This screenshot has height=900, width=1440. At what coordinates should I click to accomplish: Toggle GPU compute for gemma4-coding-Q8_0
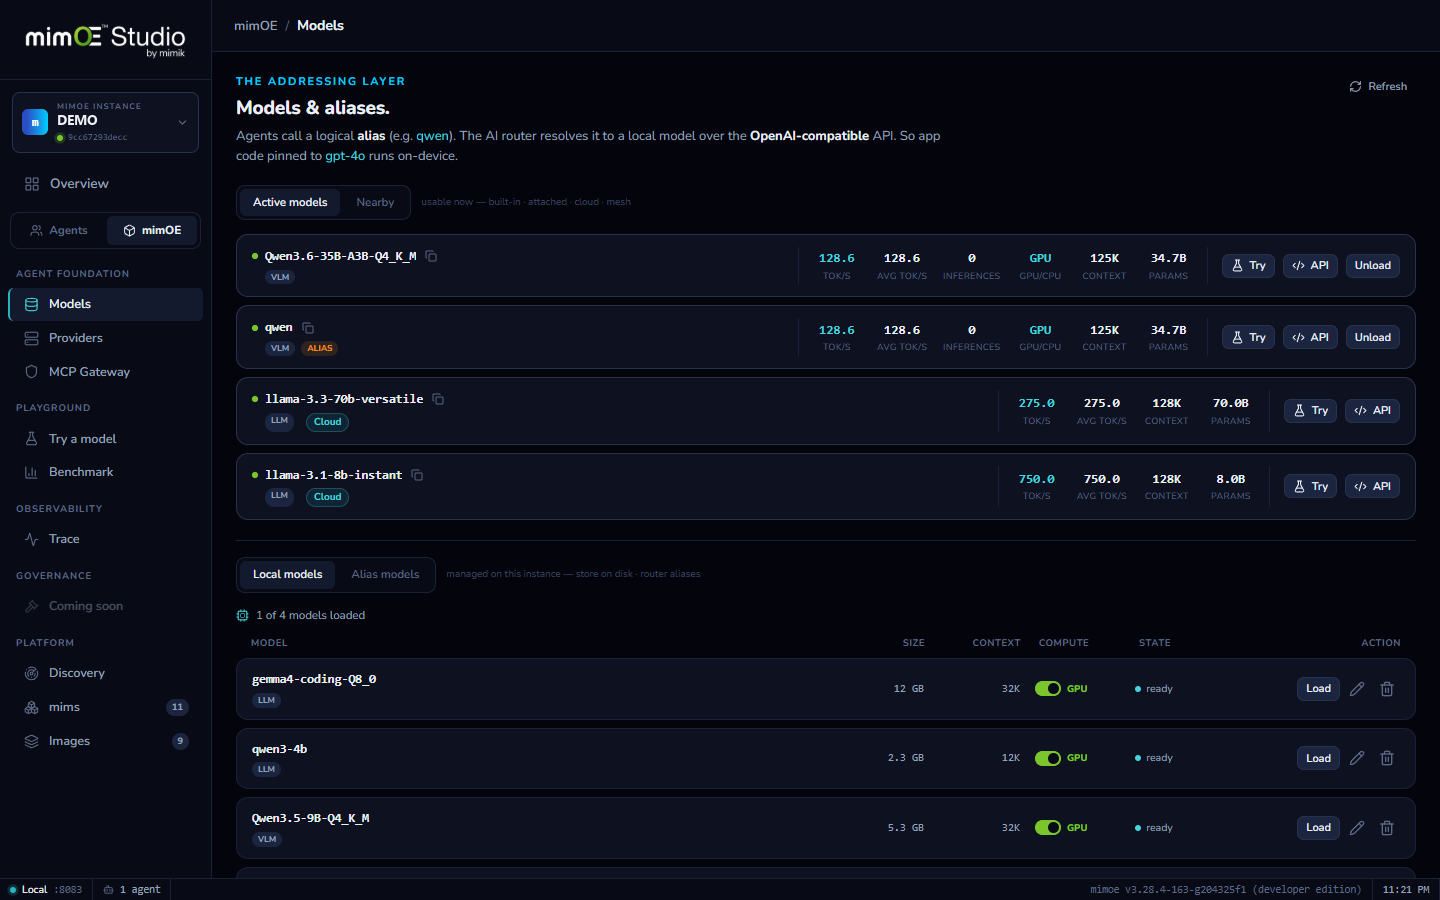[x=1047, y=689]
